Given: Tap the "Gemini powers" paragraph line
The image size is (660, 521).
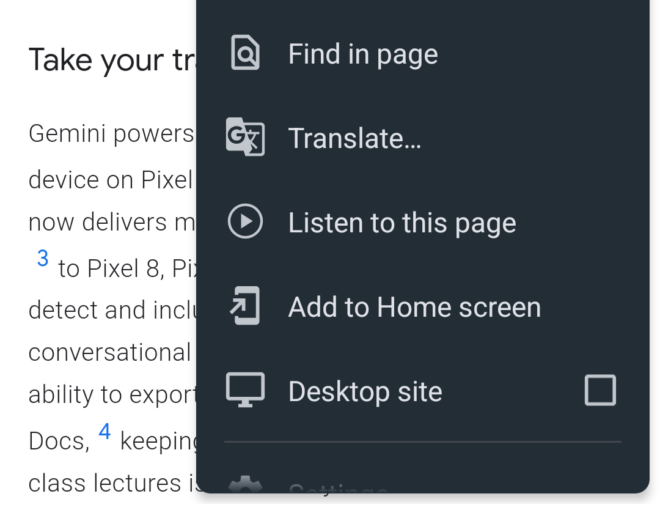Looking at the screenshot, I should click(110, 133).
